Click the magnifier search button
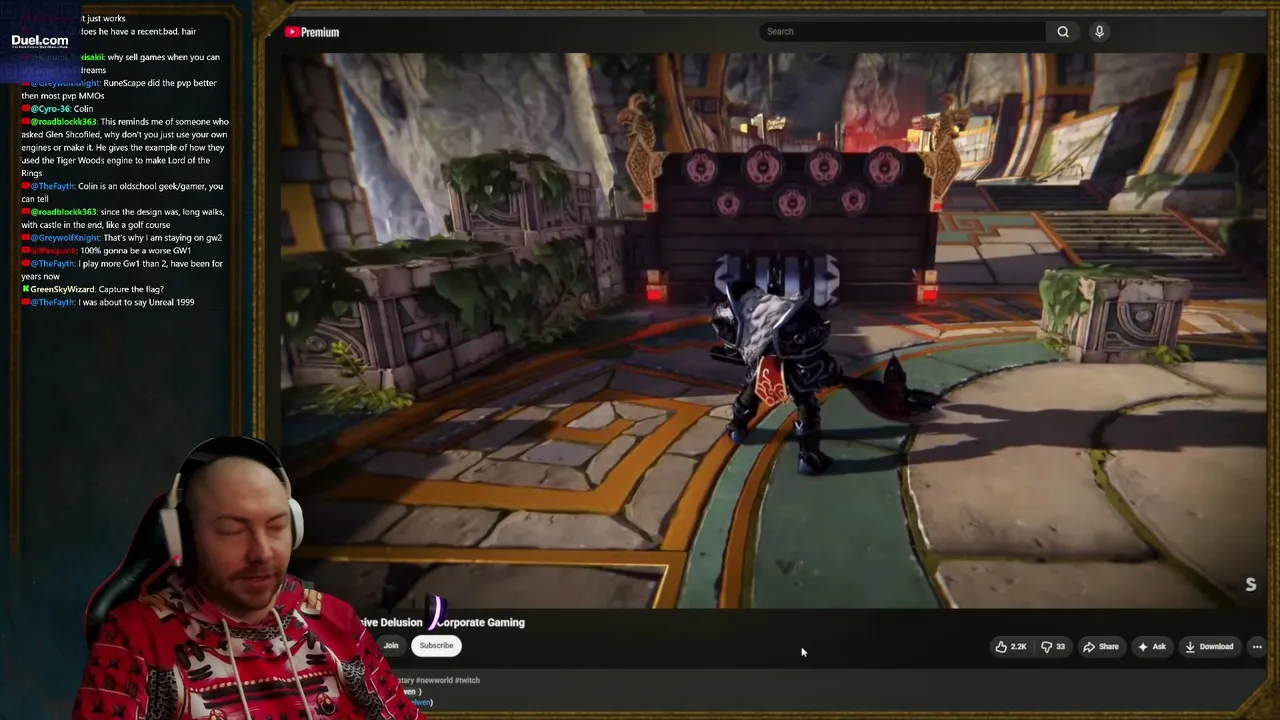Image resolution: width=1280 pixels, height=720 pixels. [1063, 31]
